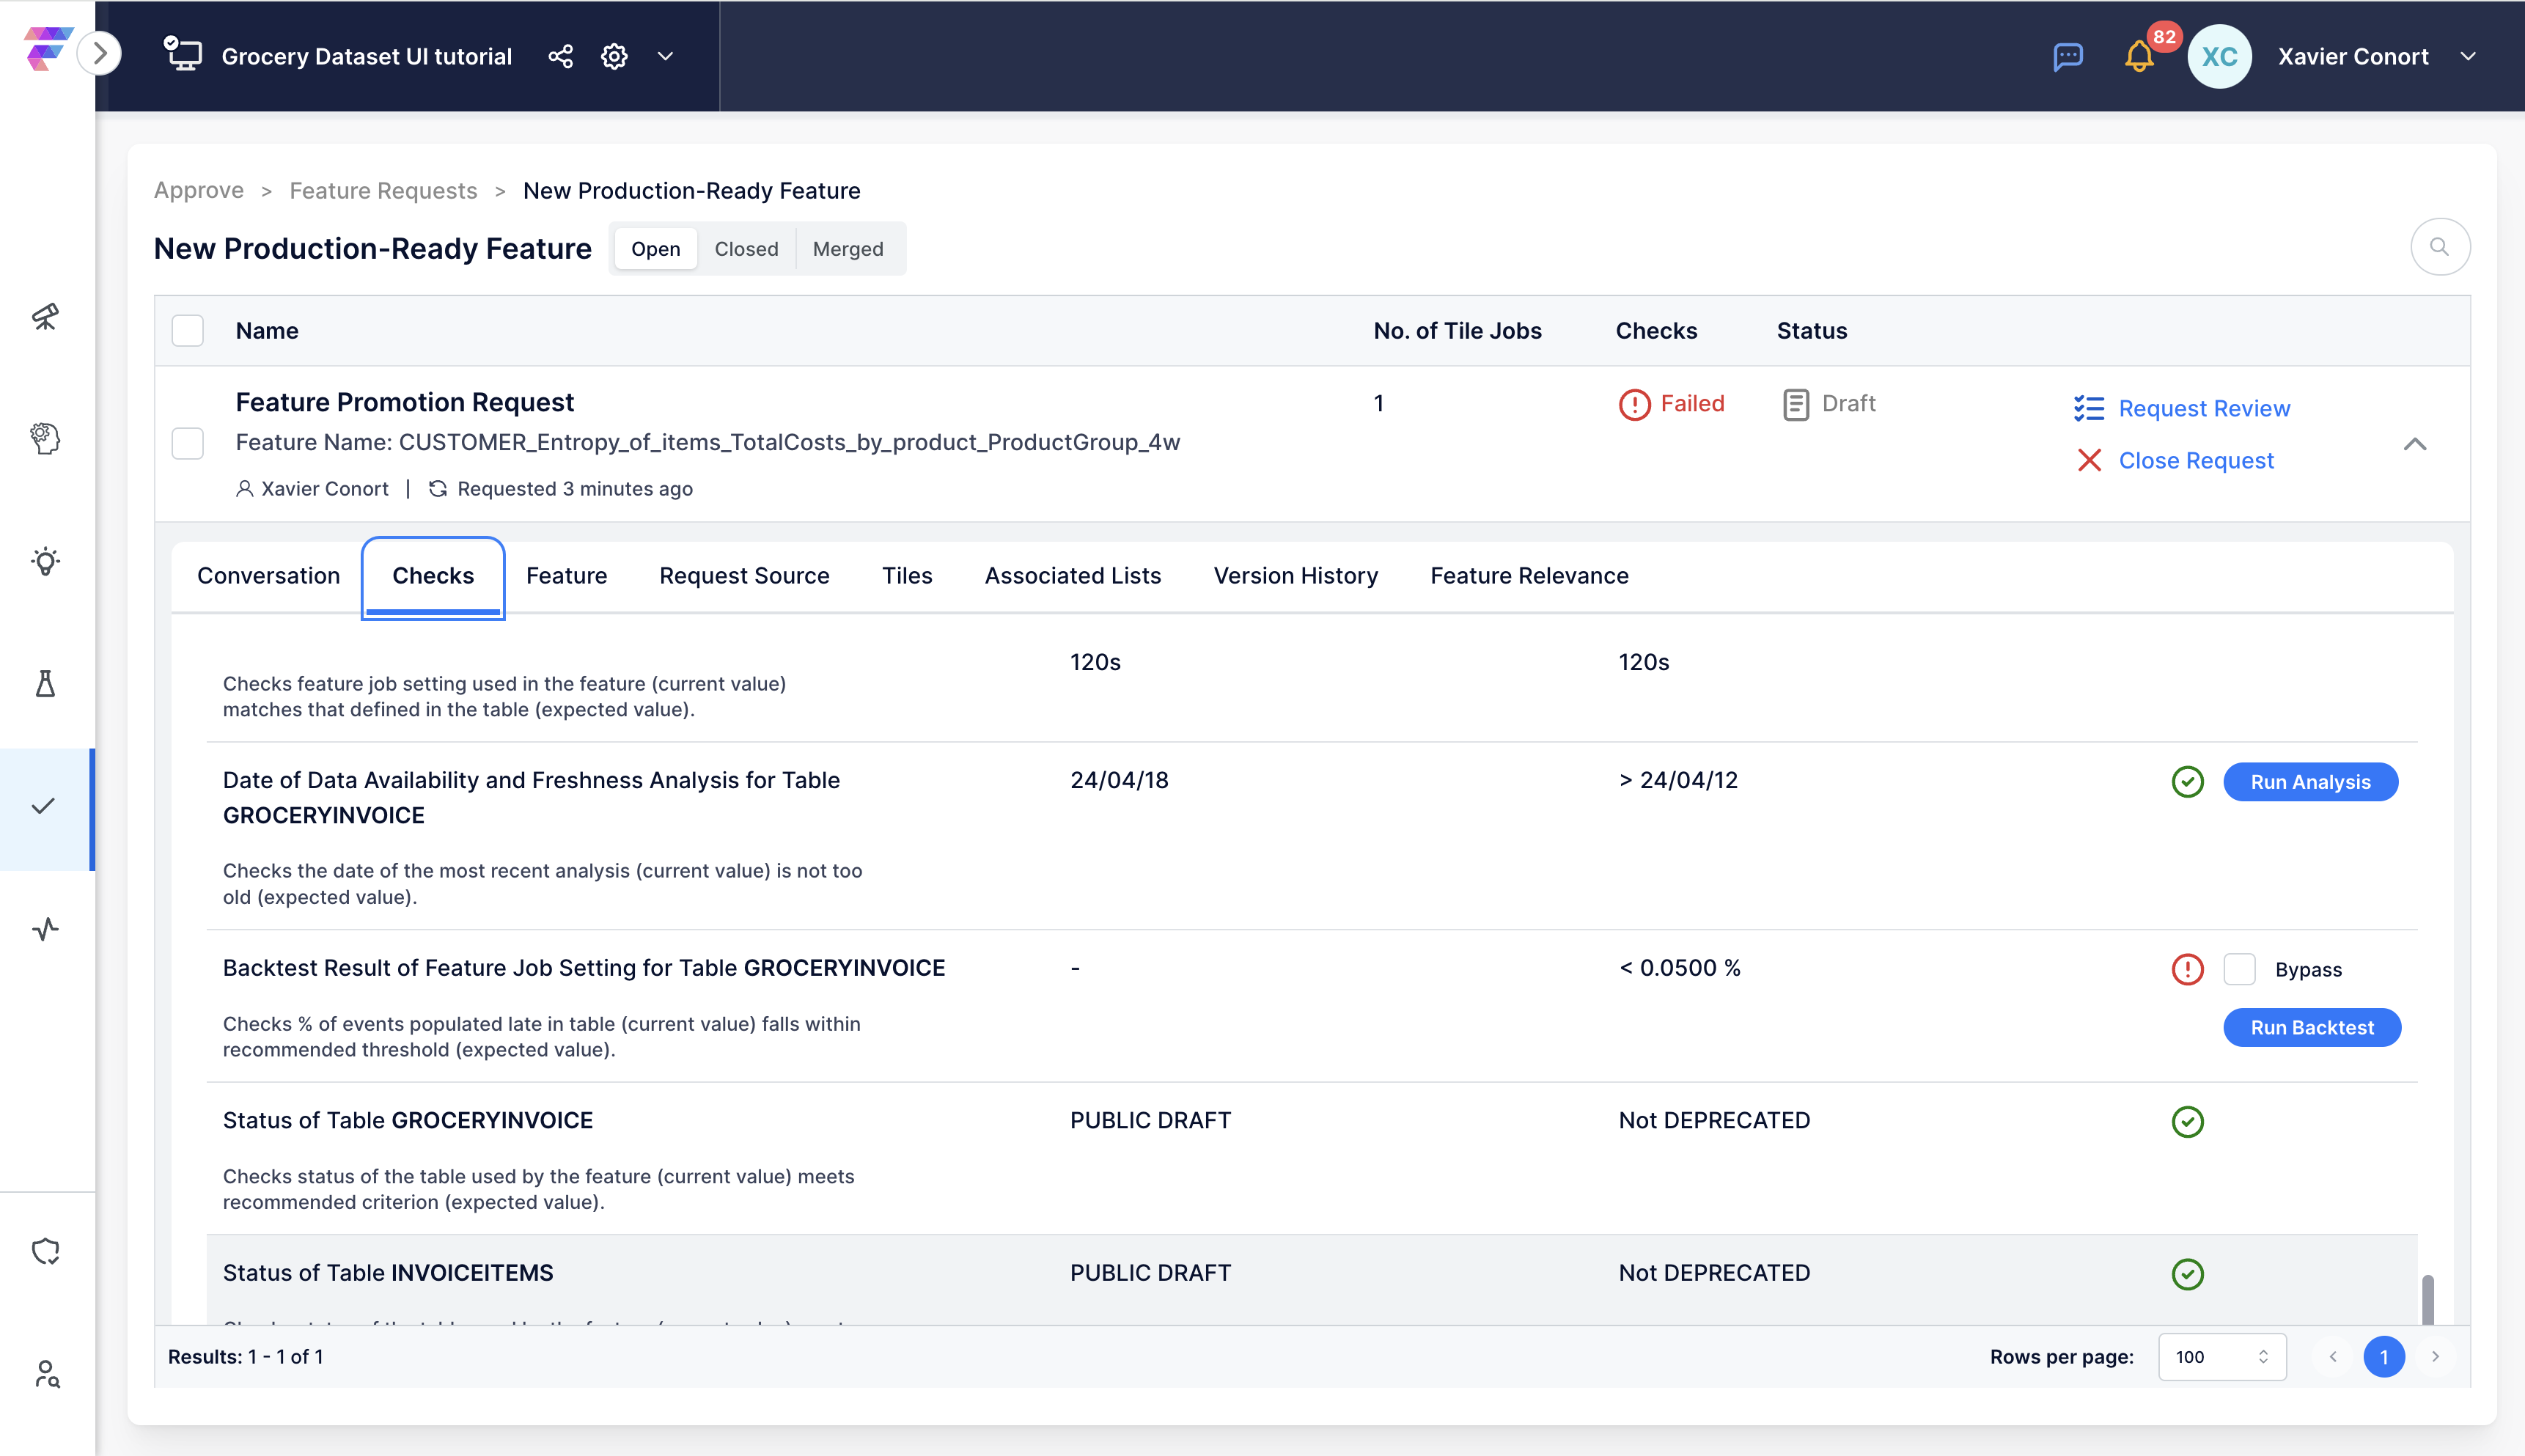2525x1456 pixels.
Task: Open catalog settings gear icon
Action: click(x=614, y=56)
